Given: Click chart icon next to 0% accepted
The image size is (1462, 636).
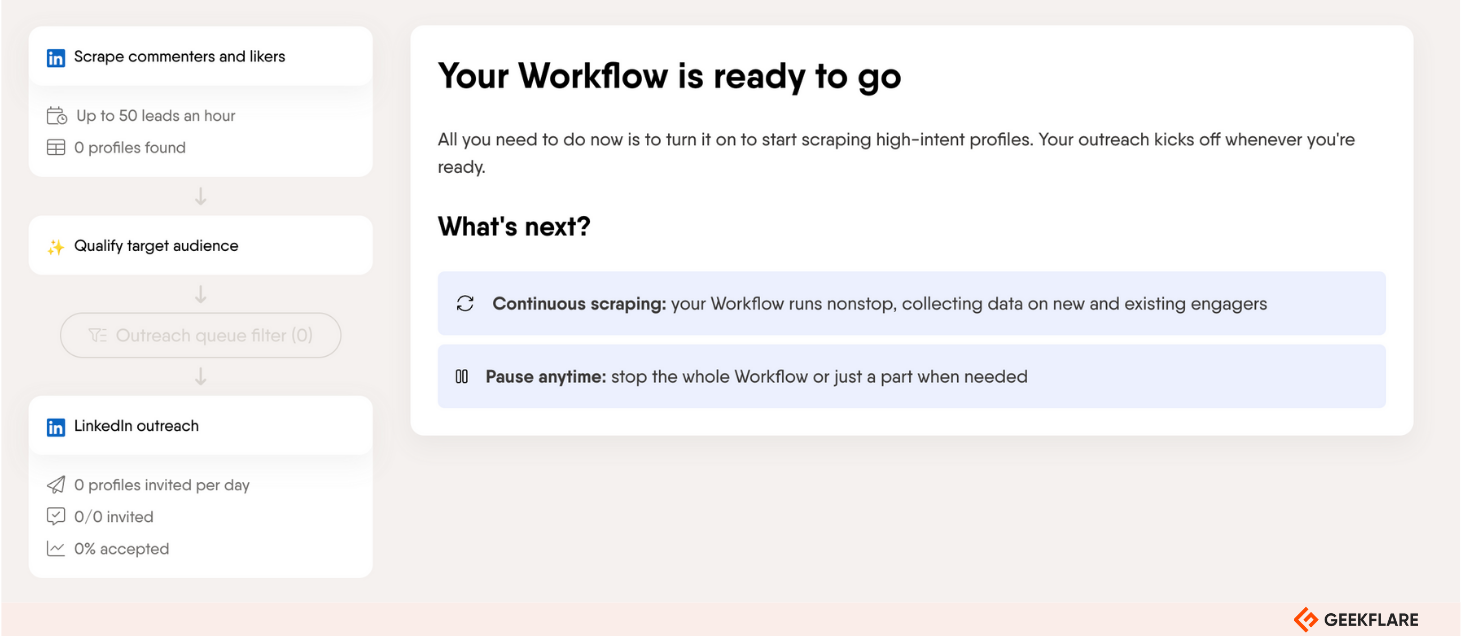Looking at the screenshot, I should pos(56,549).
